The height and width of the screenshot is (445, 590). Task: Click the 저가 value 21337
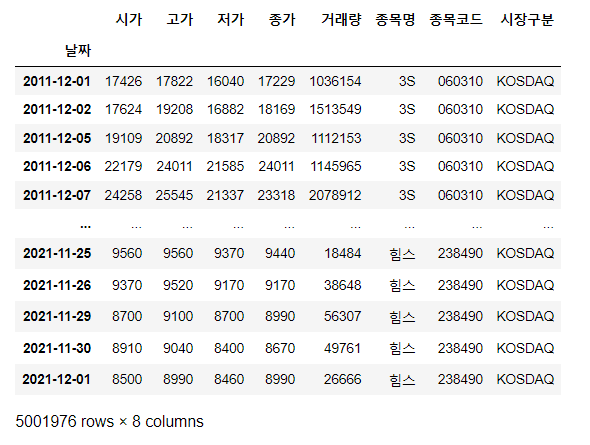[x=225, y=195]
